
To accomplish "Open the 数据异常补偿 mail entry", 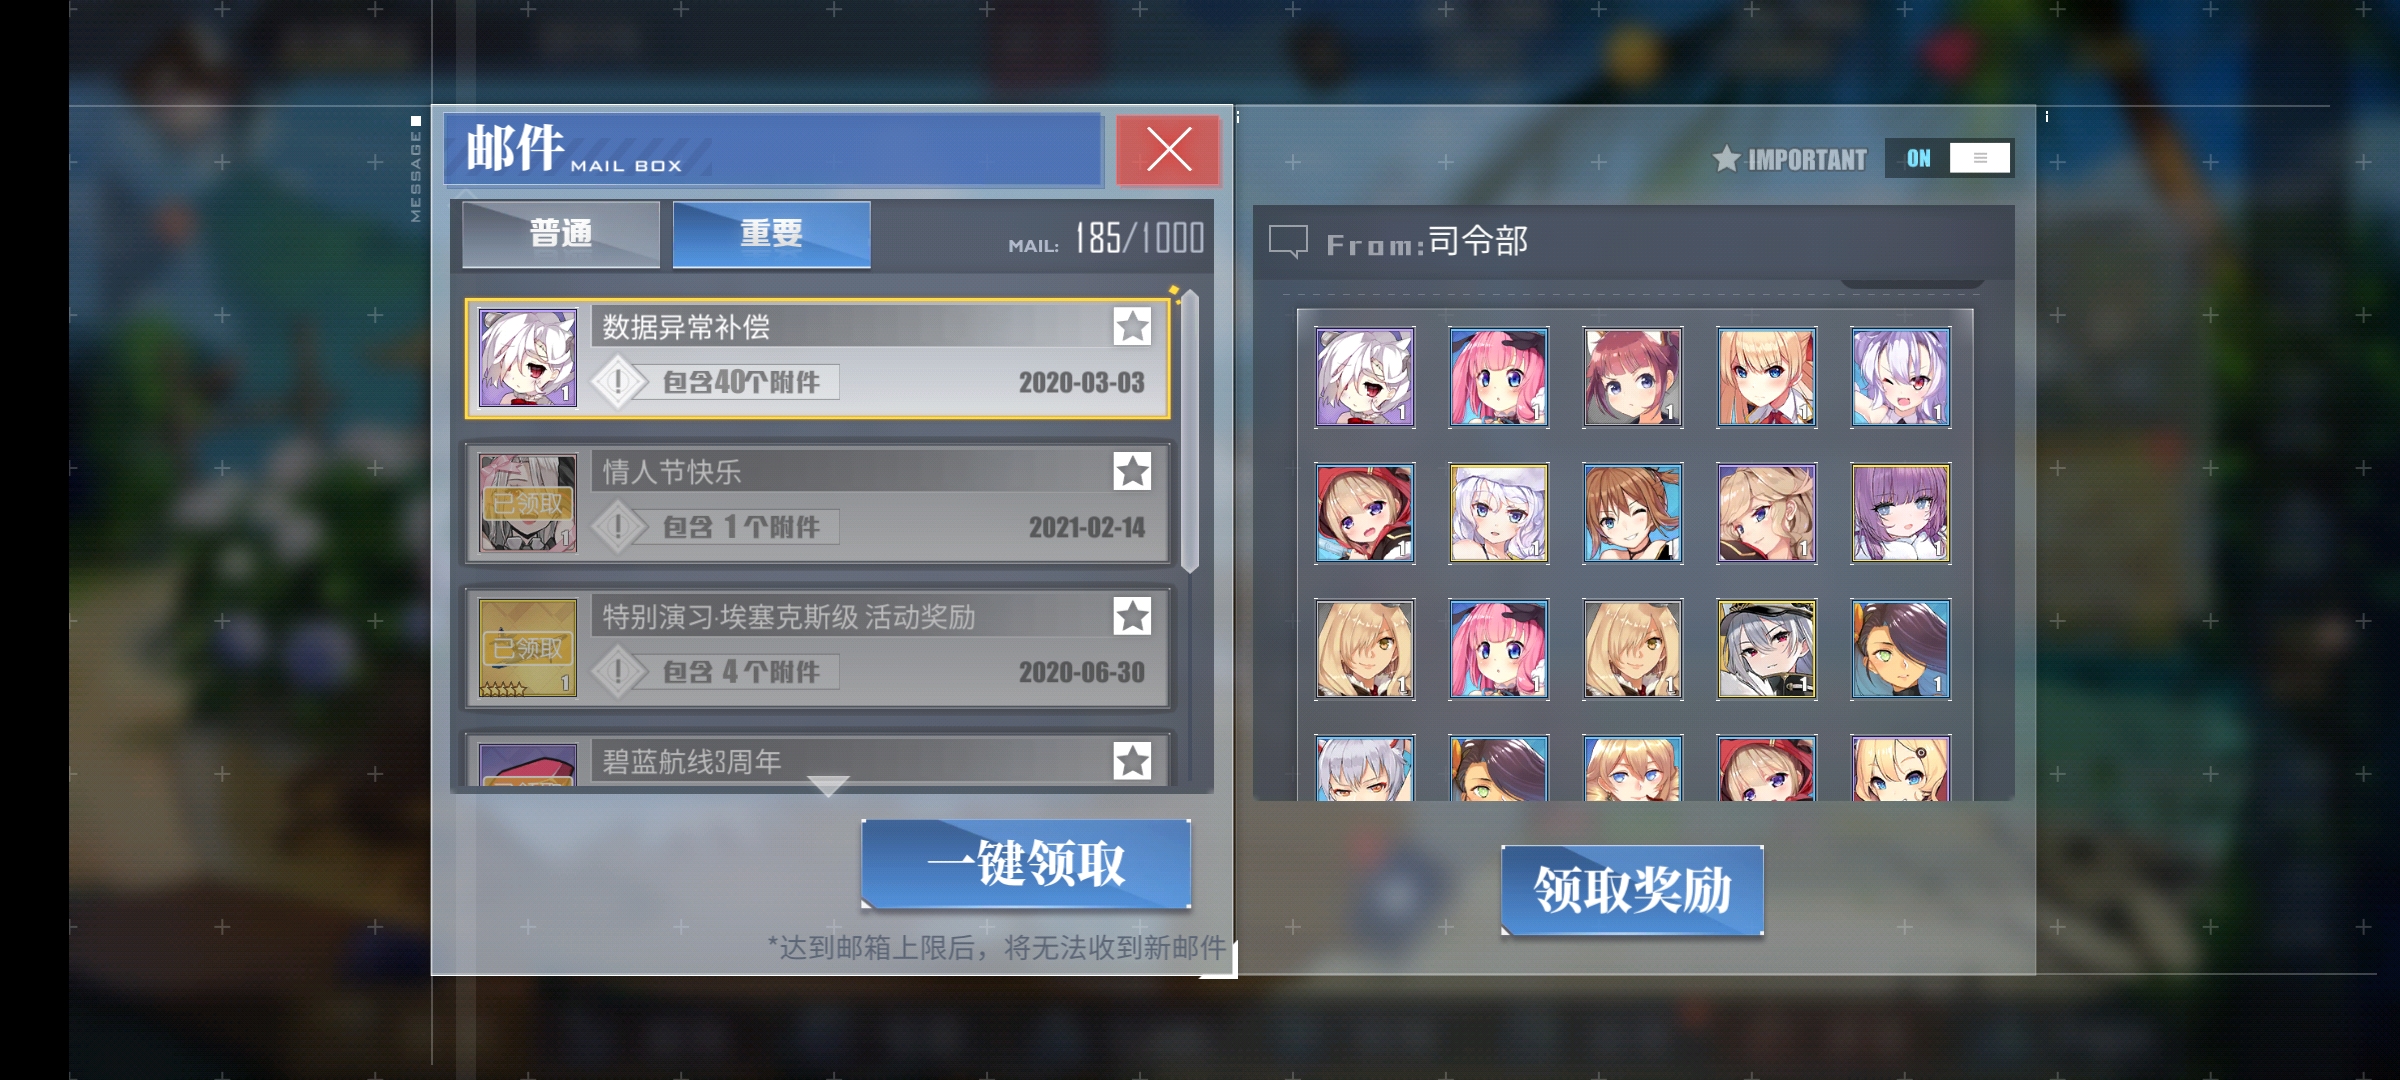I will [817, 358].
